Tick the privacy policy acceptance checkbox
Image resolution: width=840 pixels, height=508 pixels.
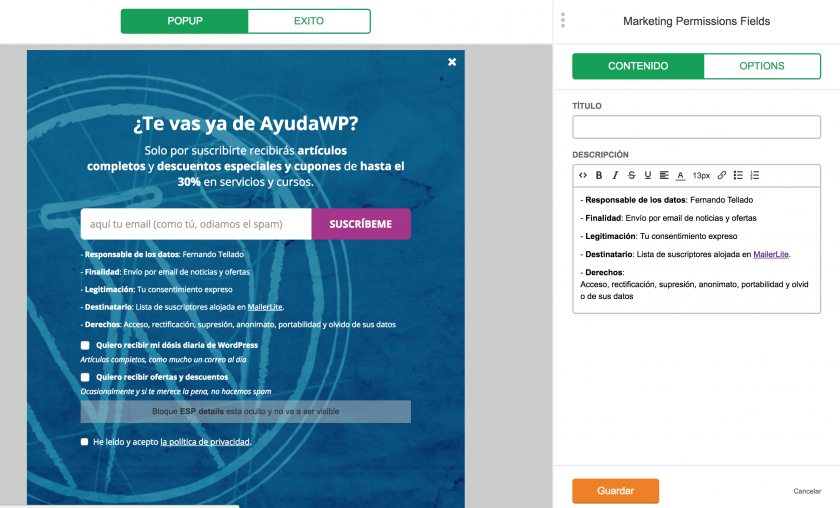[x=85, y=441]
